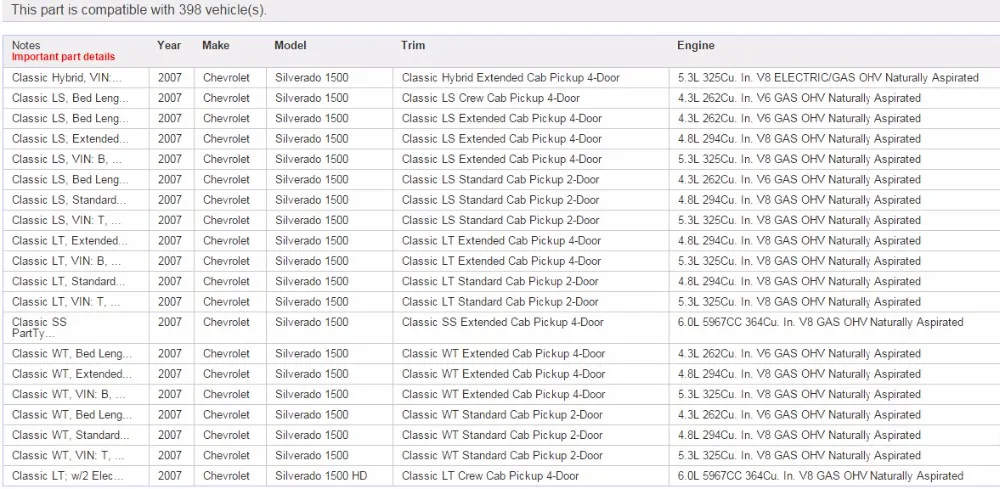Select the 'Classic WT, VIN: B, ...' notes cell
Viewport: 1000px width, 489px height.
pyautogui.click(x=76, y=395)
